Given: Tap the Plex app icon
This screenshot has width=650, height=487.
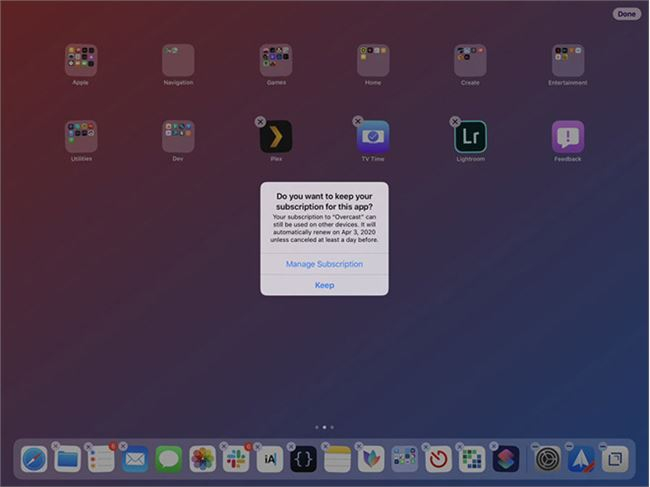Looking at the screenshot, I should click(x=276, y=136).
